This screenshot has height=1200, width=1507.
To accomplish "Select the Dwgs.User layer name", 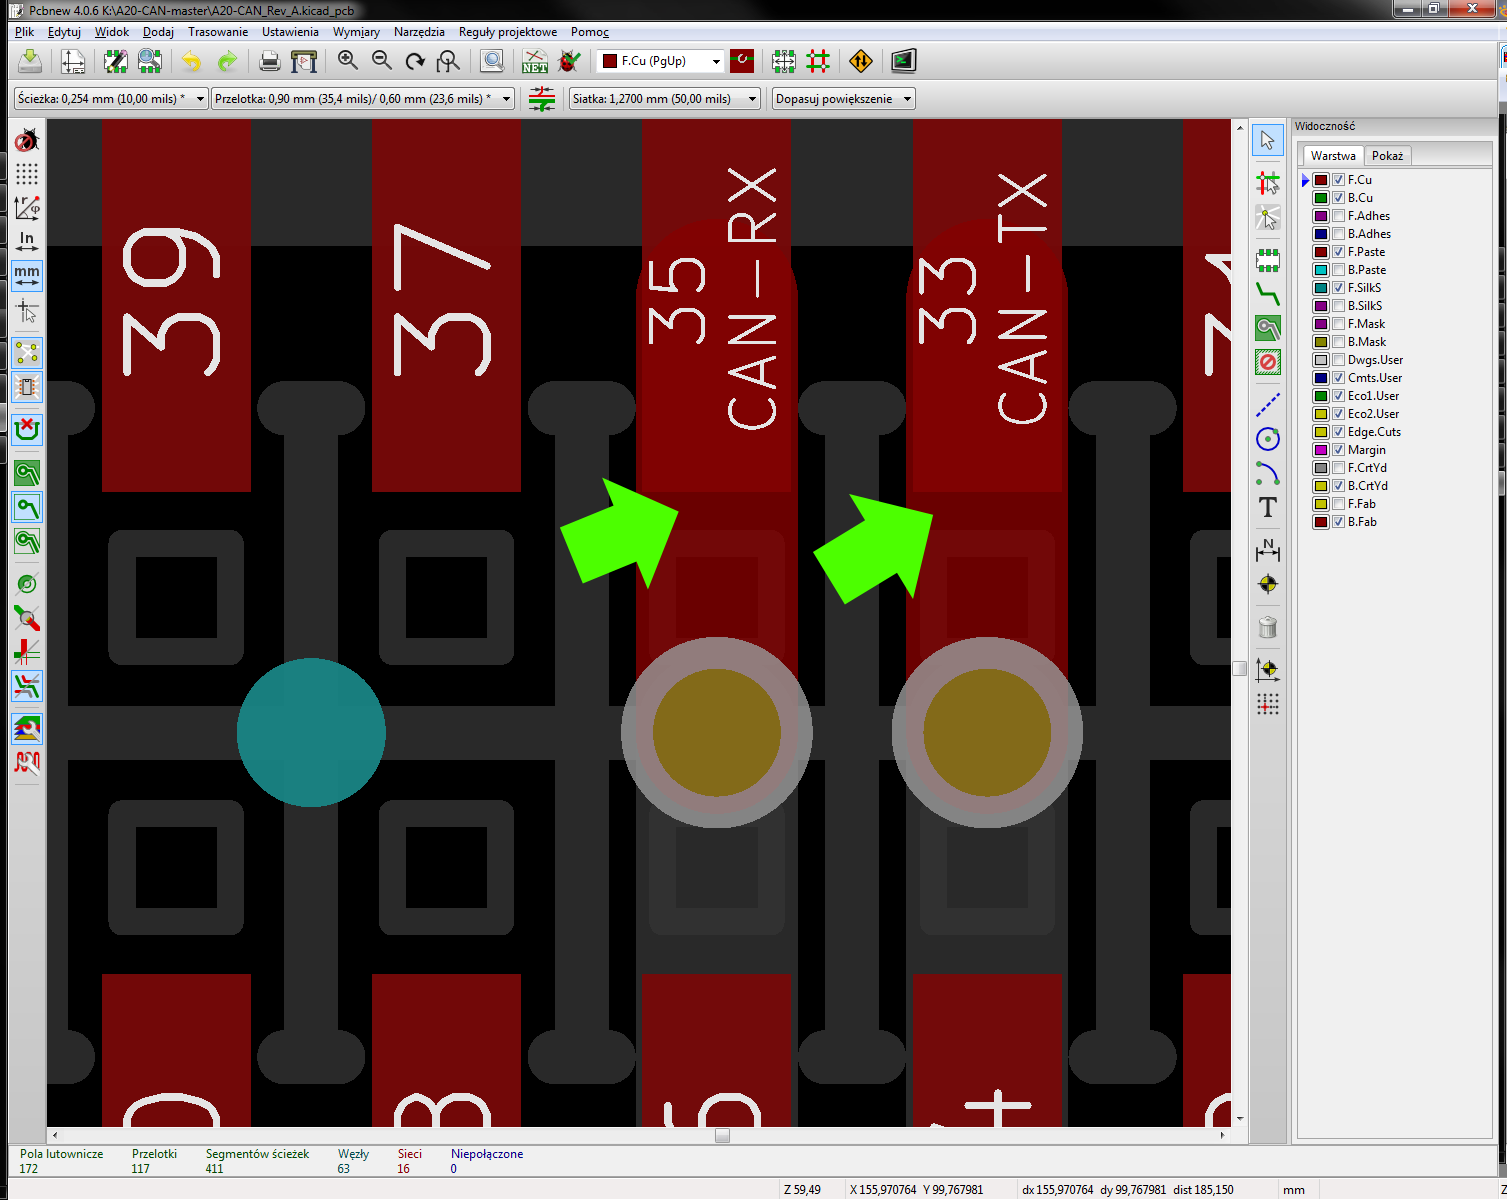I will pos(1375,360).
